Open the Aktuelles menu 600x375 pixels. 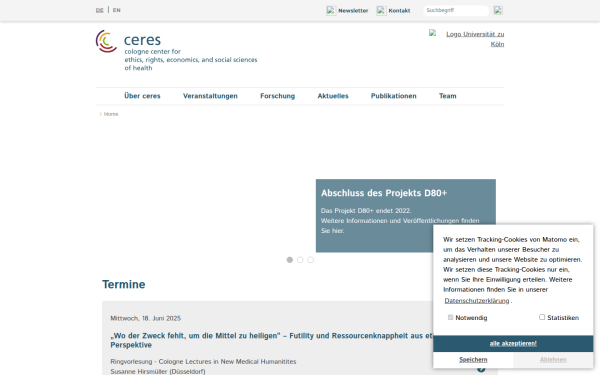point(333,96)
